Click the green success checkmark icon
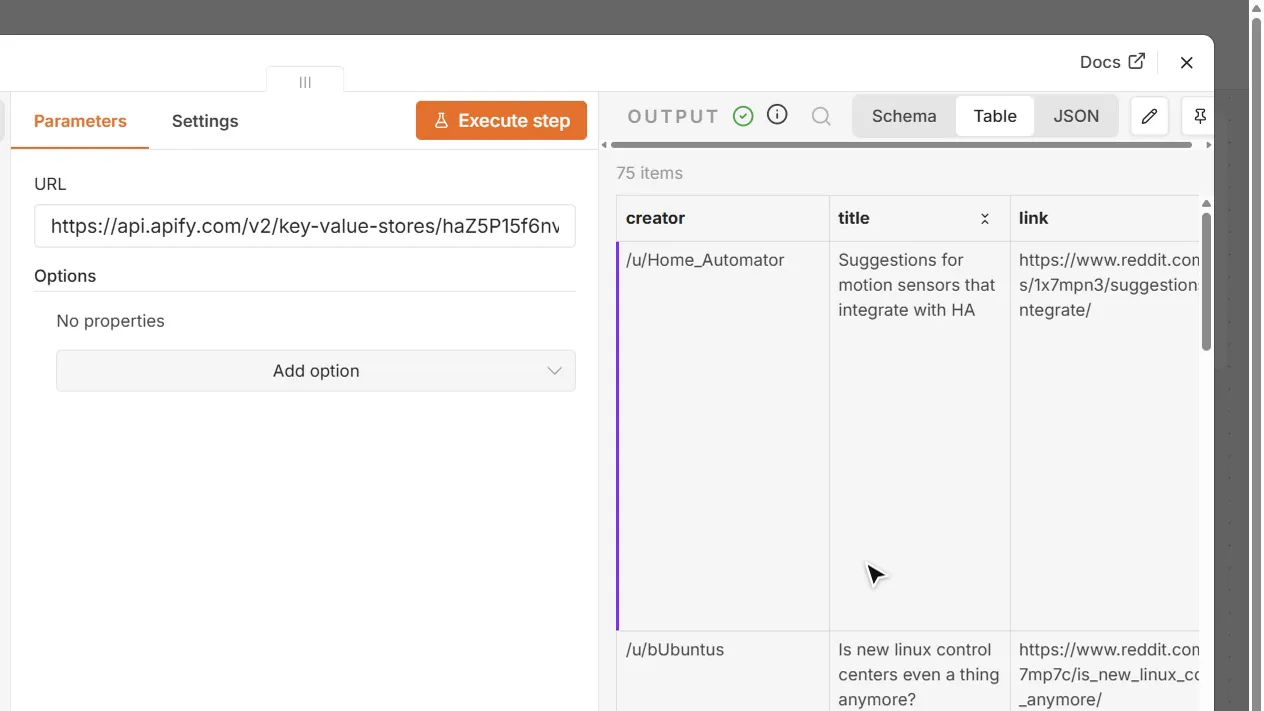The height and width of the screenshot is (711, 1264). [x=743, y=116]
